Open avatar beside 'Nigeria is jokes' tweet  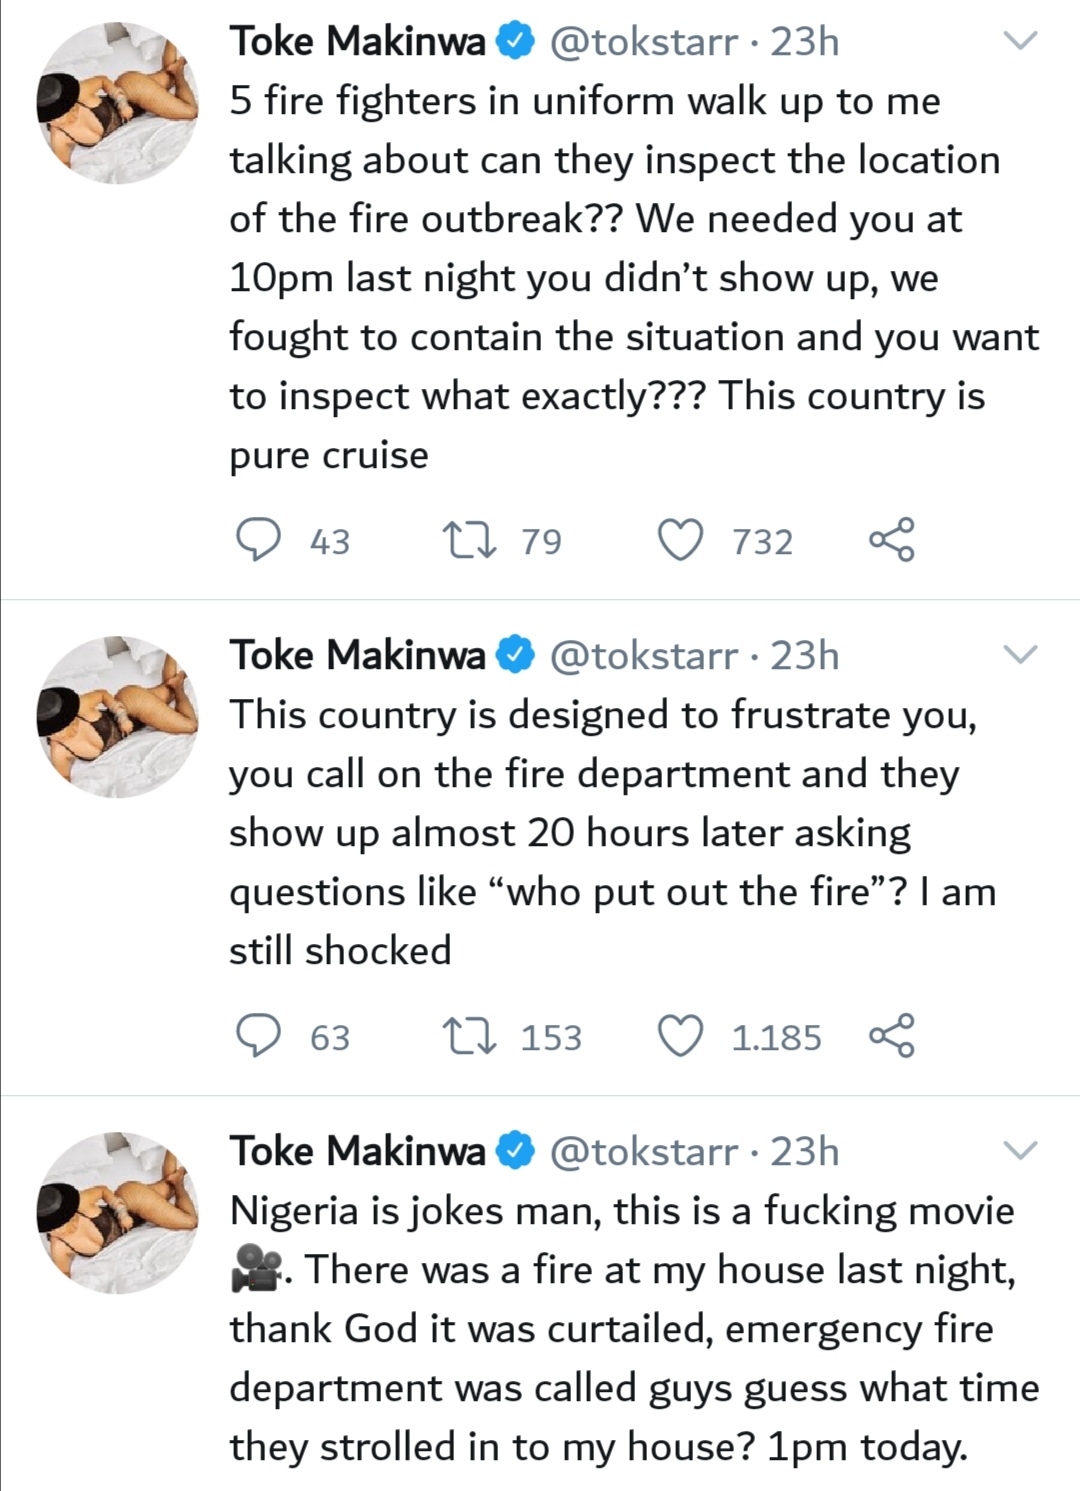117,1213
